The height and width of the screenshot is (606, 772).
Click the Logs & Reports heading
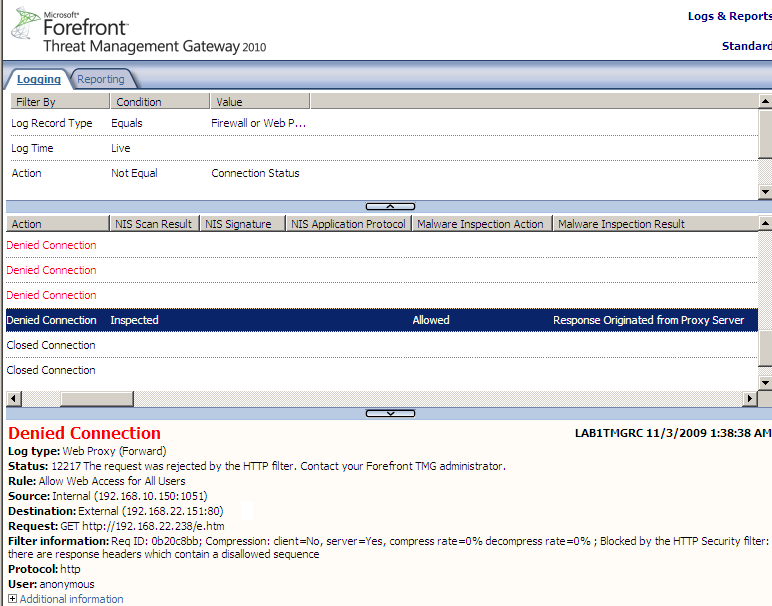point(730,16)
